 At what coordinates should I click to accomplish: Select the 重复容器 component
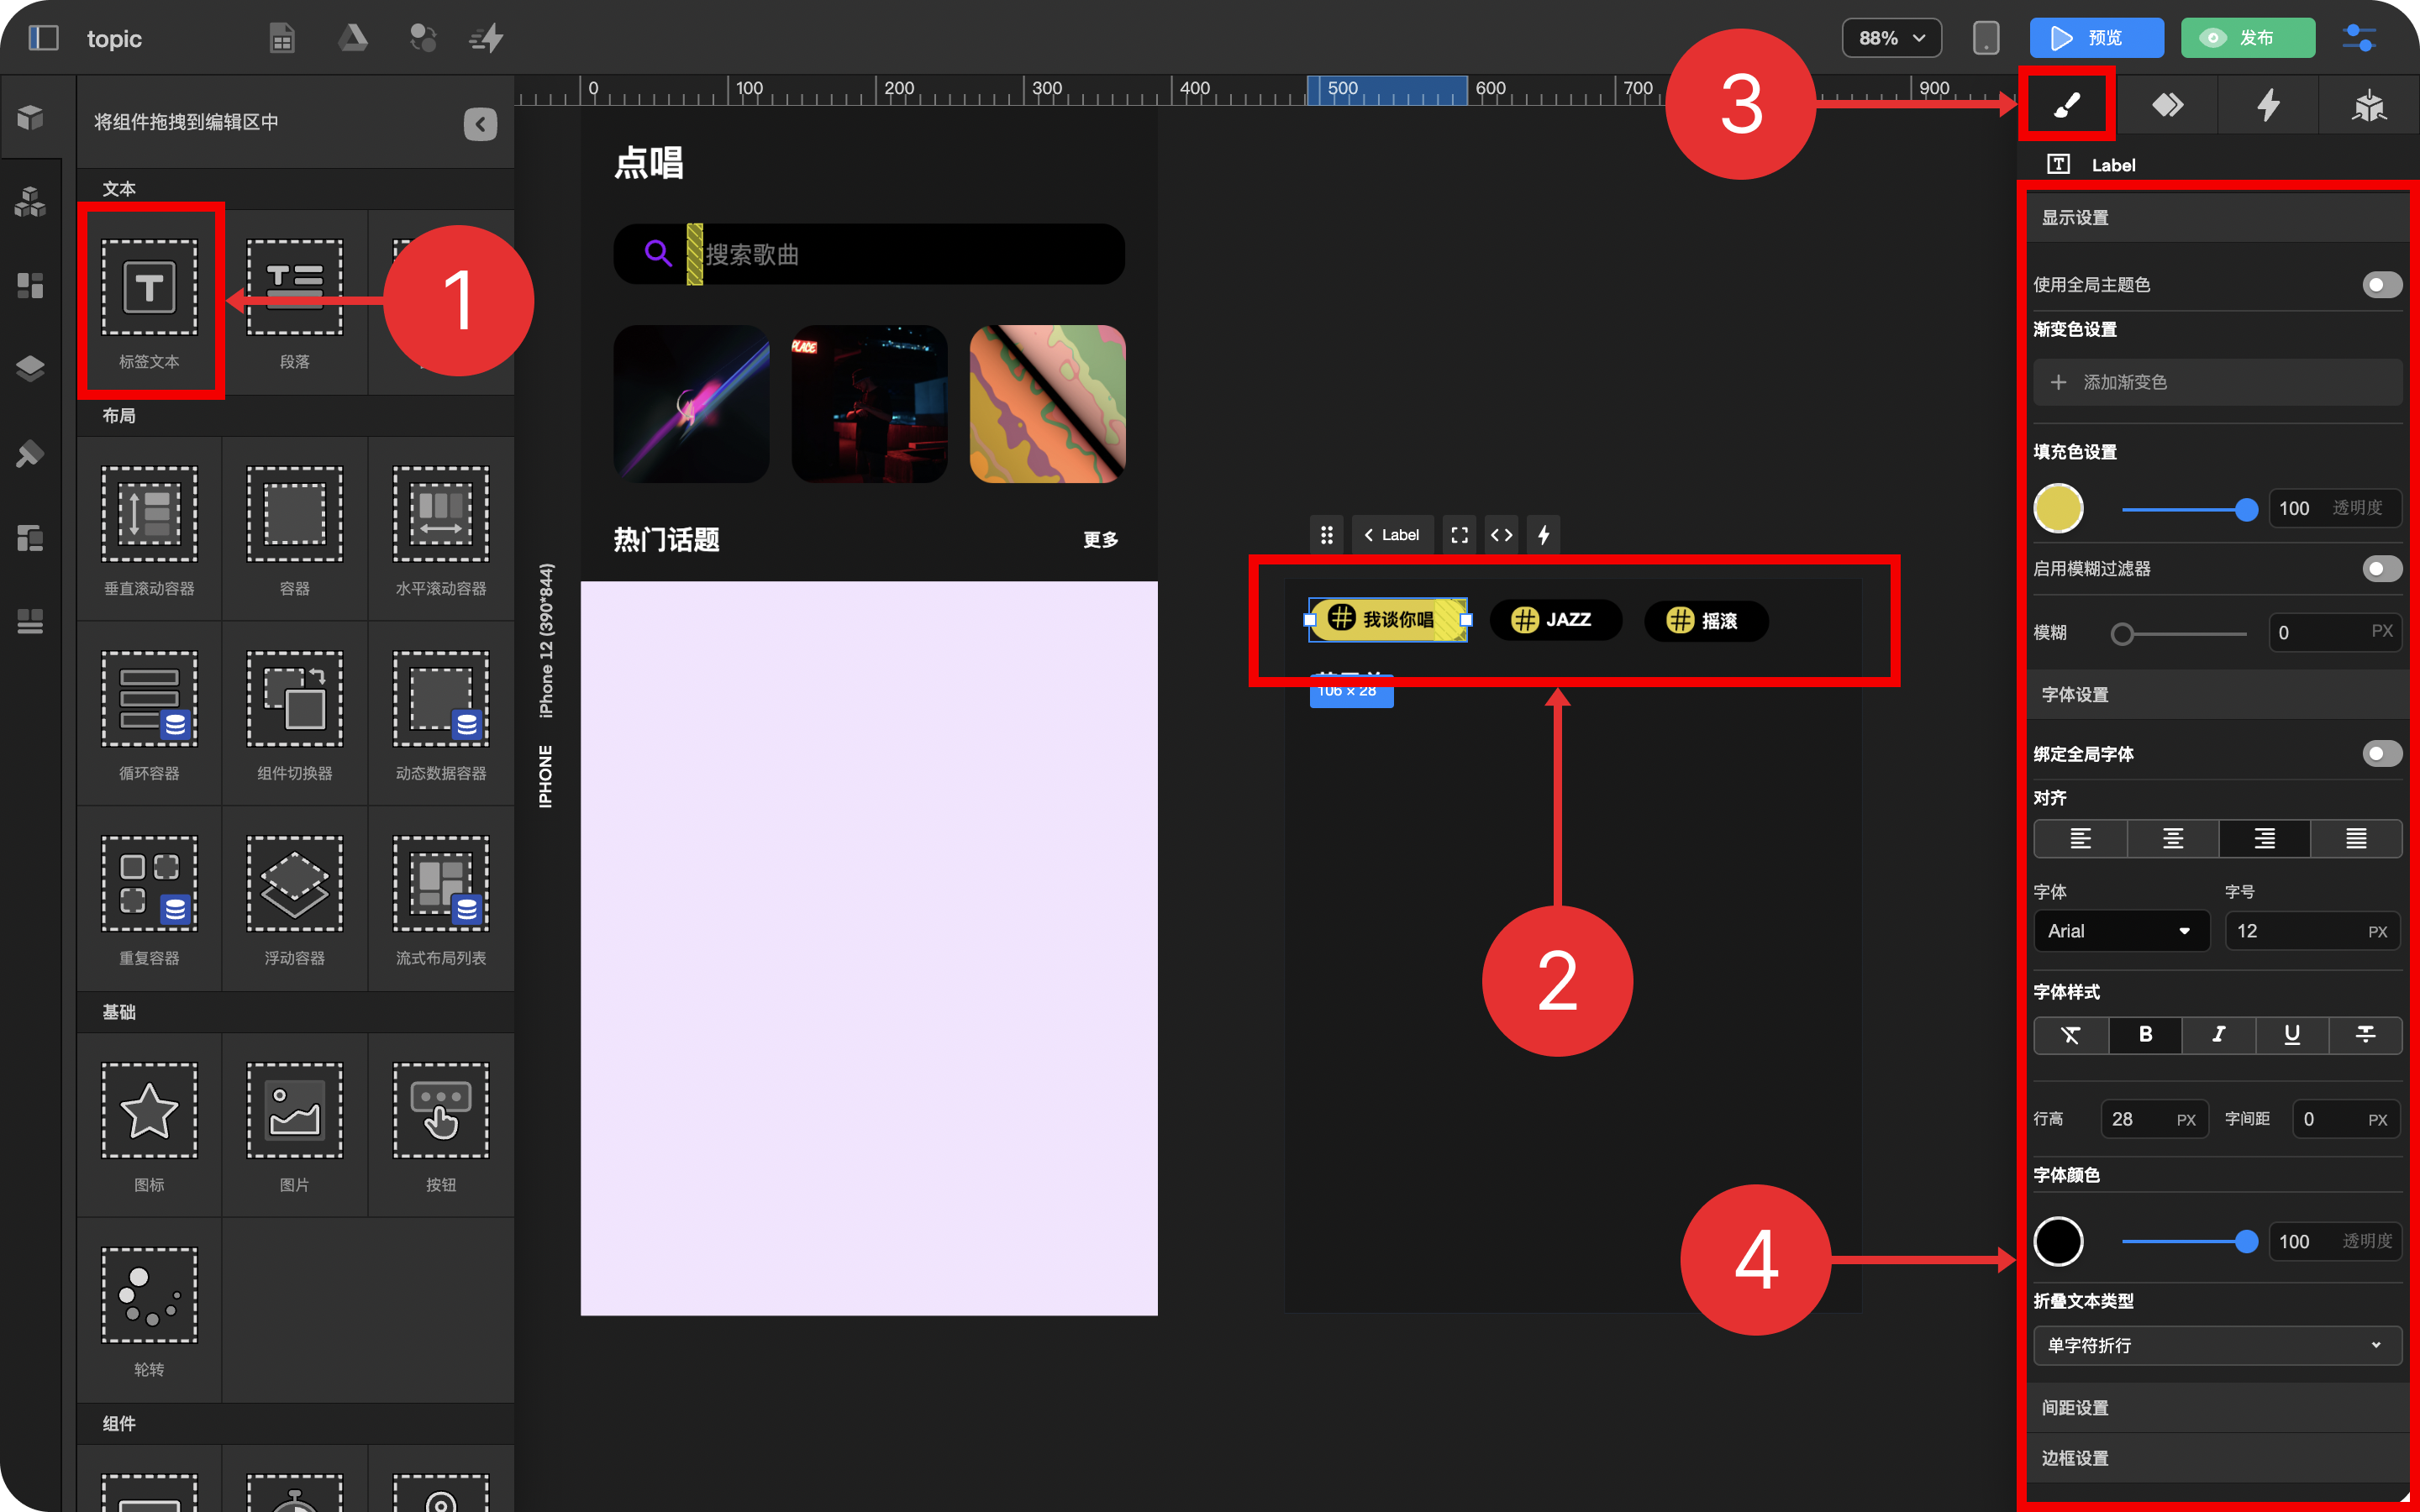(149, 899)
